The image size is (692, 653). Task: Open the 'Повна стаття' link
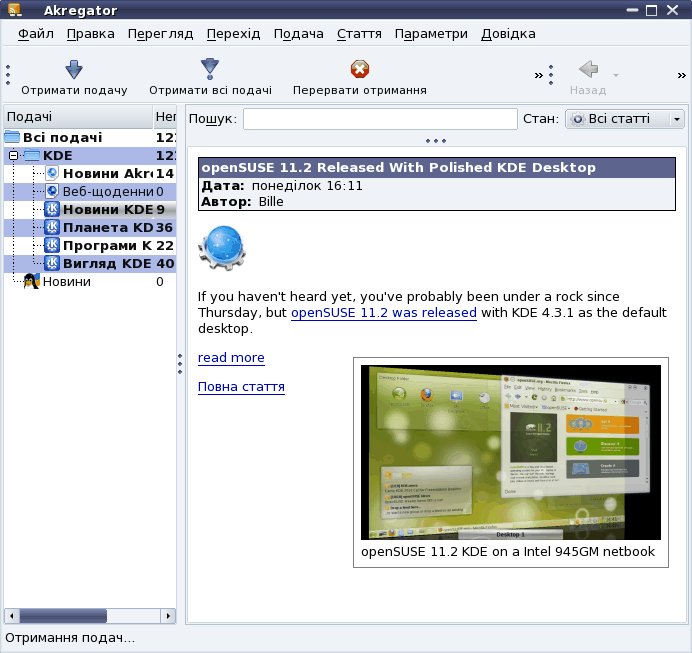click(x=241, y=387)
